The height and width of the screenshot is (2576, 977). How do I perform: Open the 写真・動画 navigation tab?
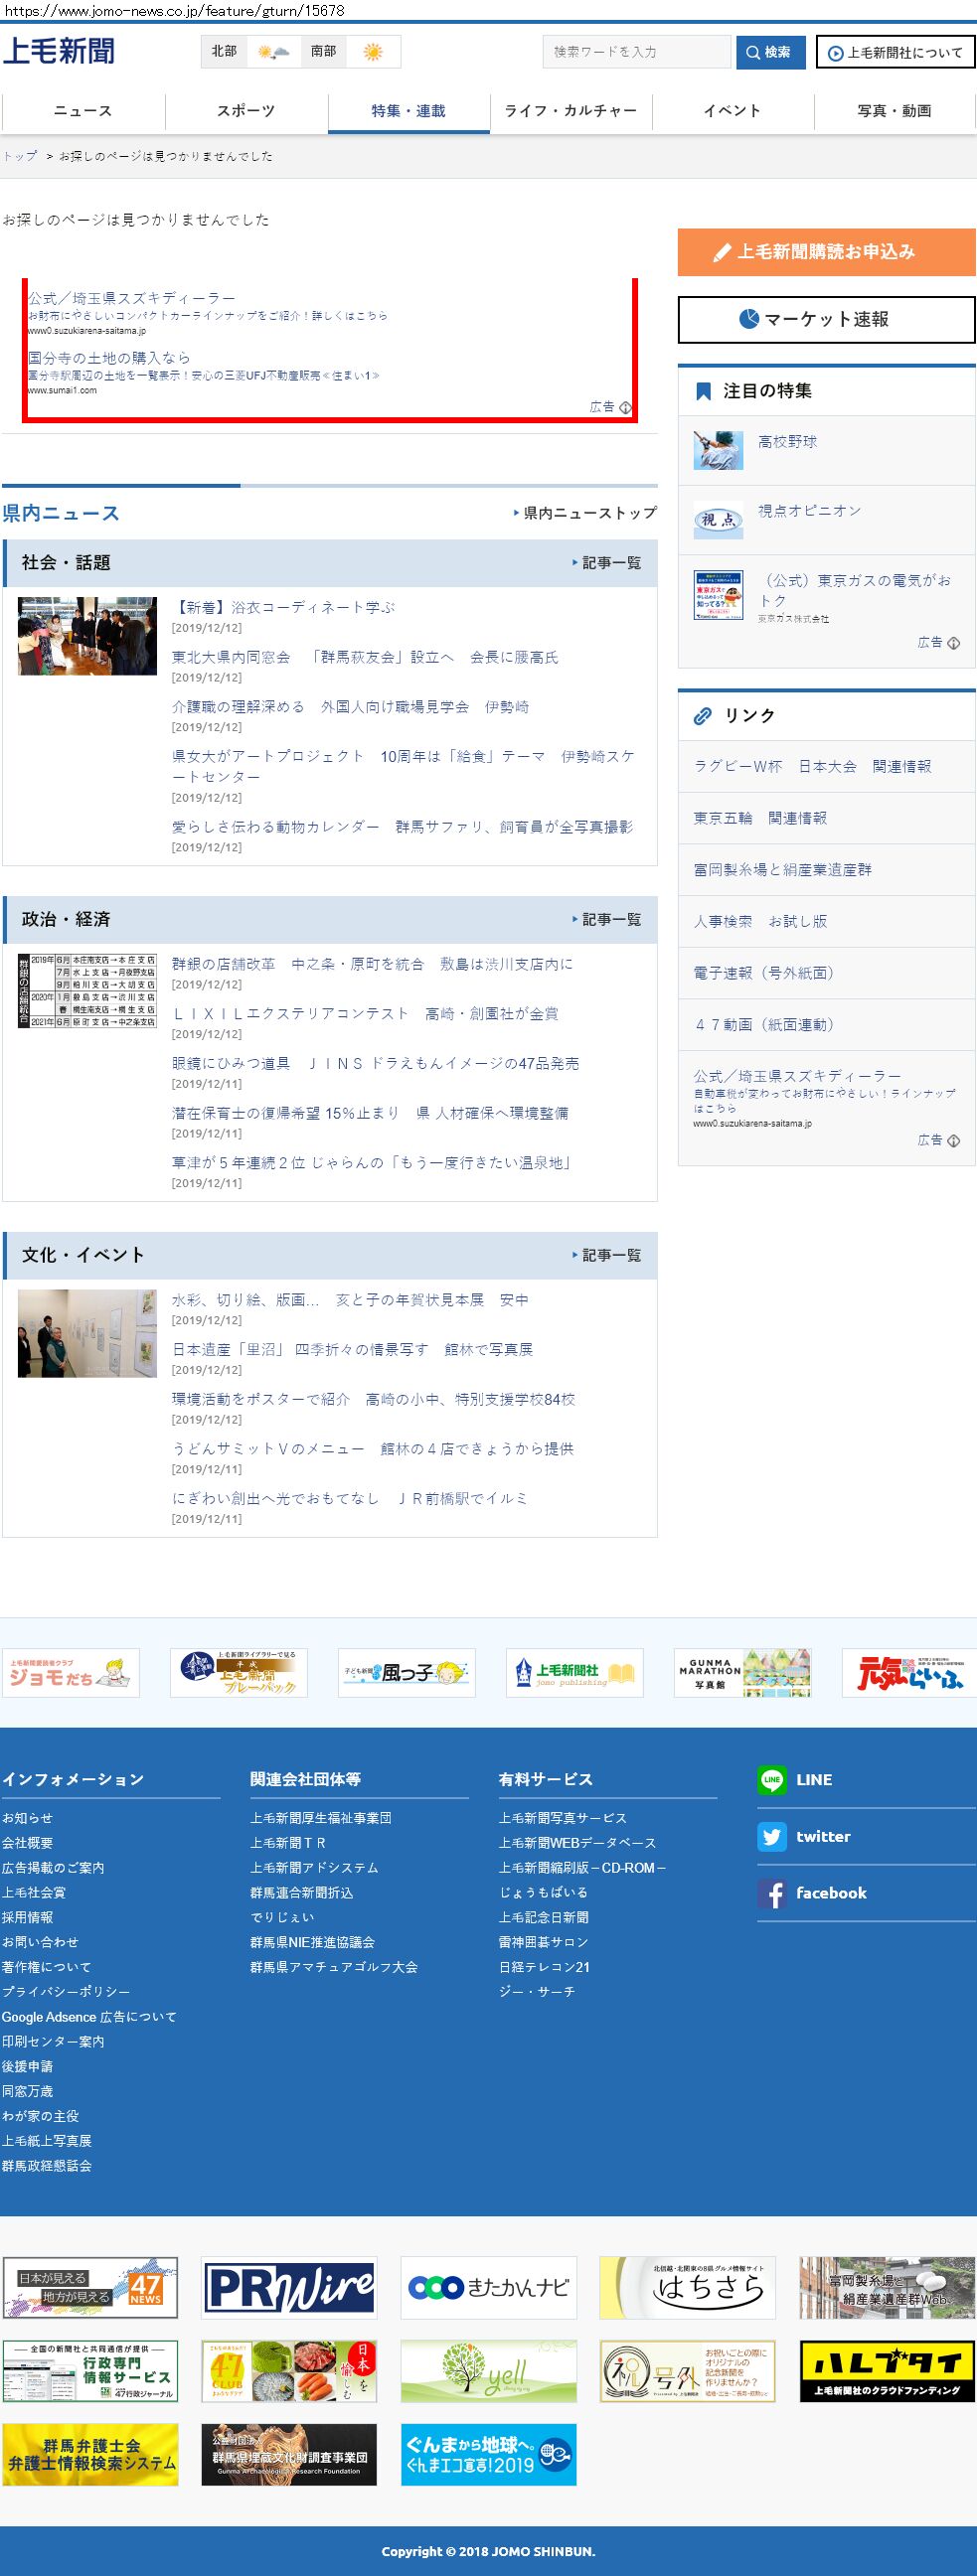coord(894,111)
